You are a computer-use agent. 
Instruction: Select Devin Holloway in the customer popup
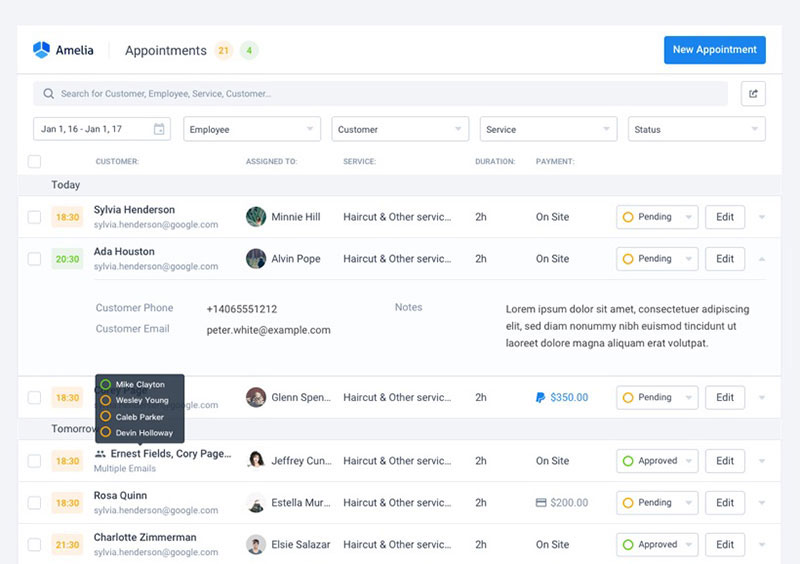coord(143,433)
